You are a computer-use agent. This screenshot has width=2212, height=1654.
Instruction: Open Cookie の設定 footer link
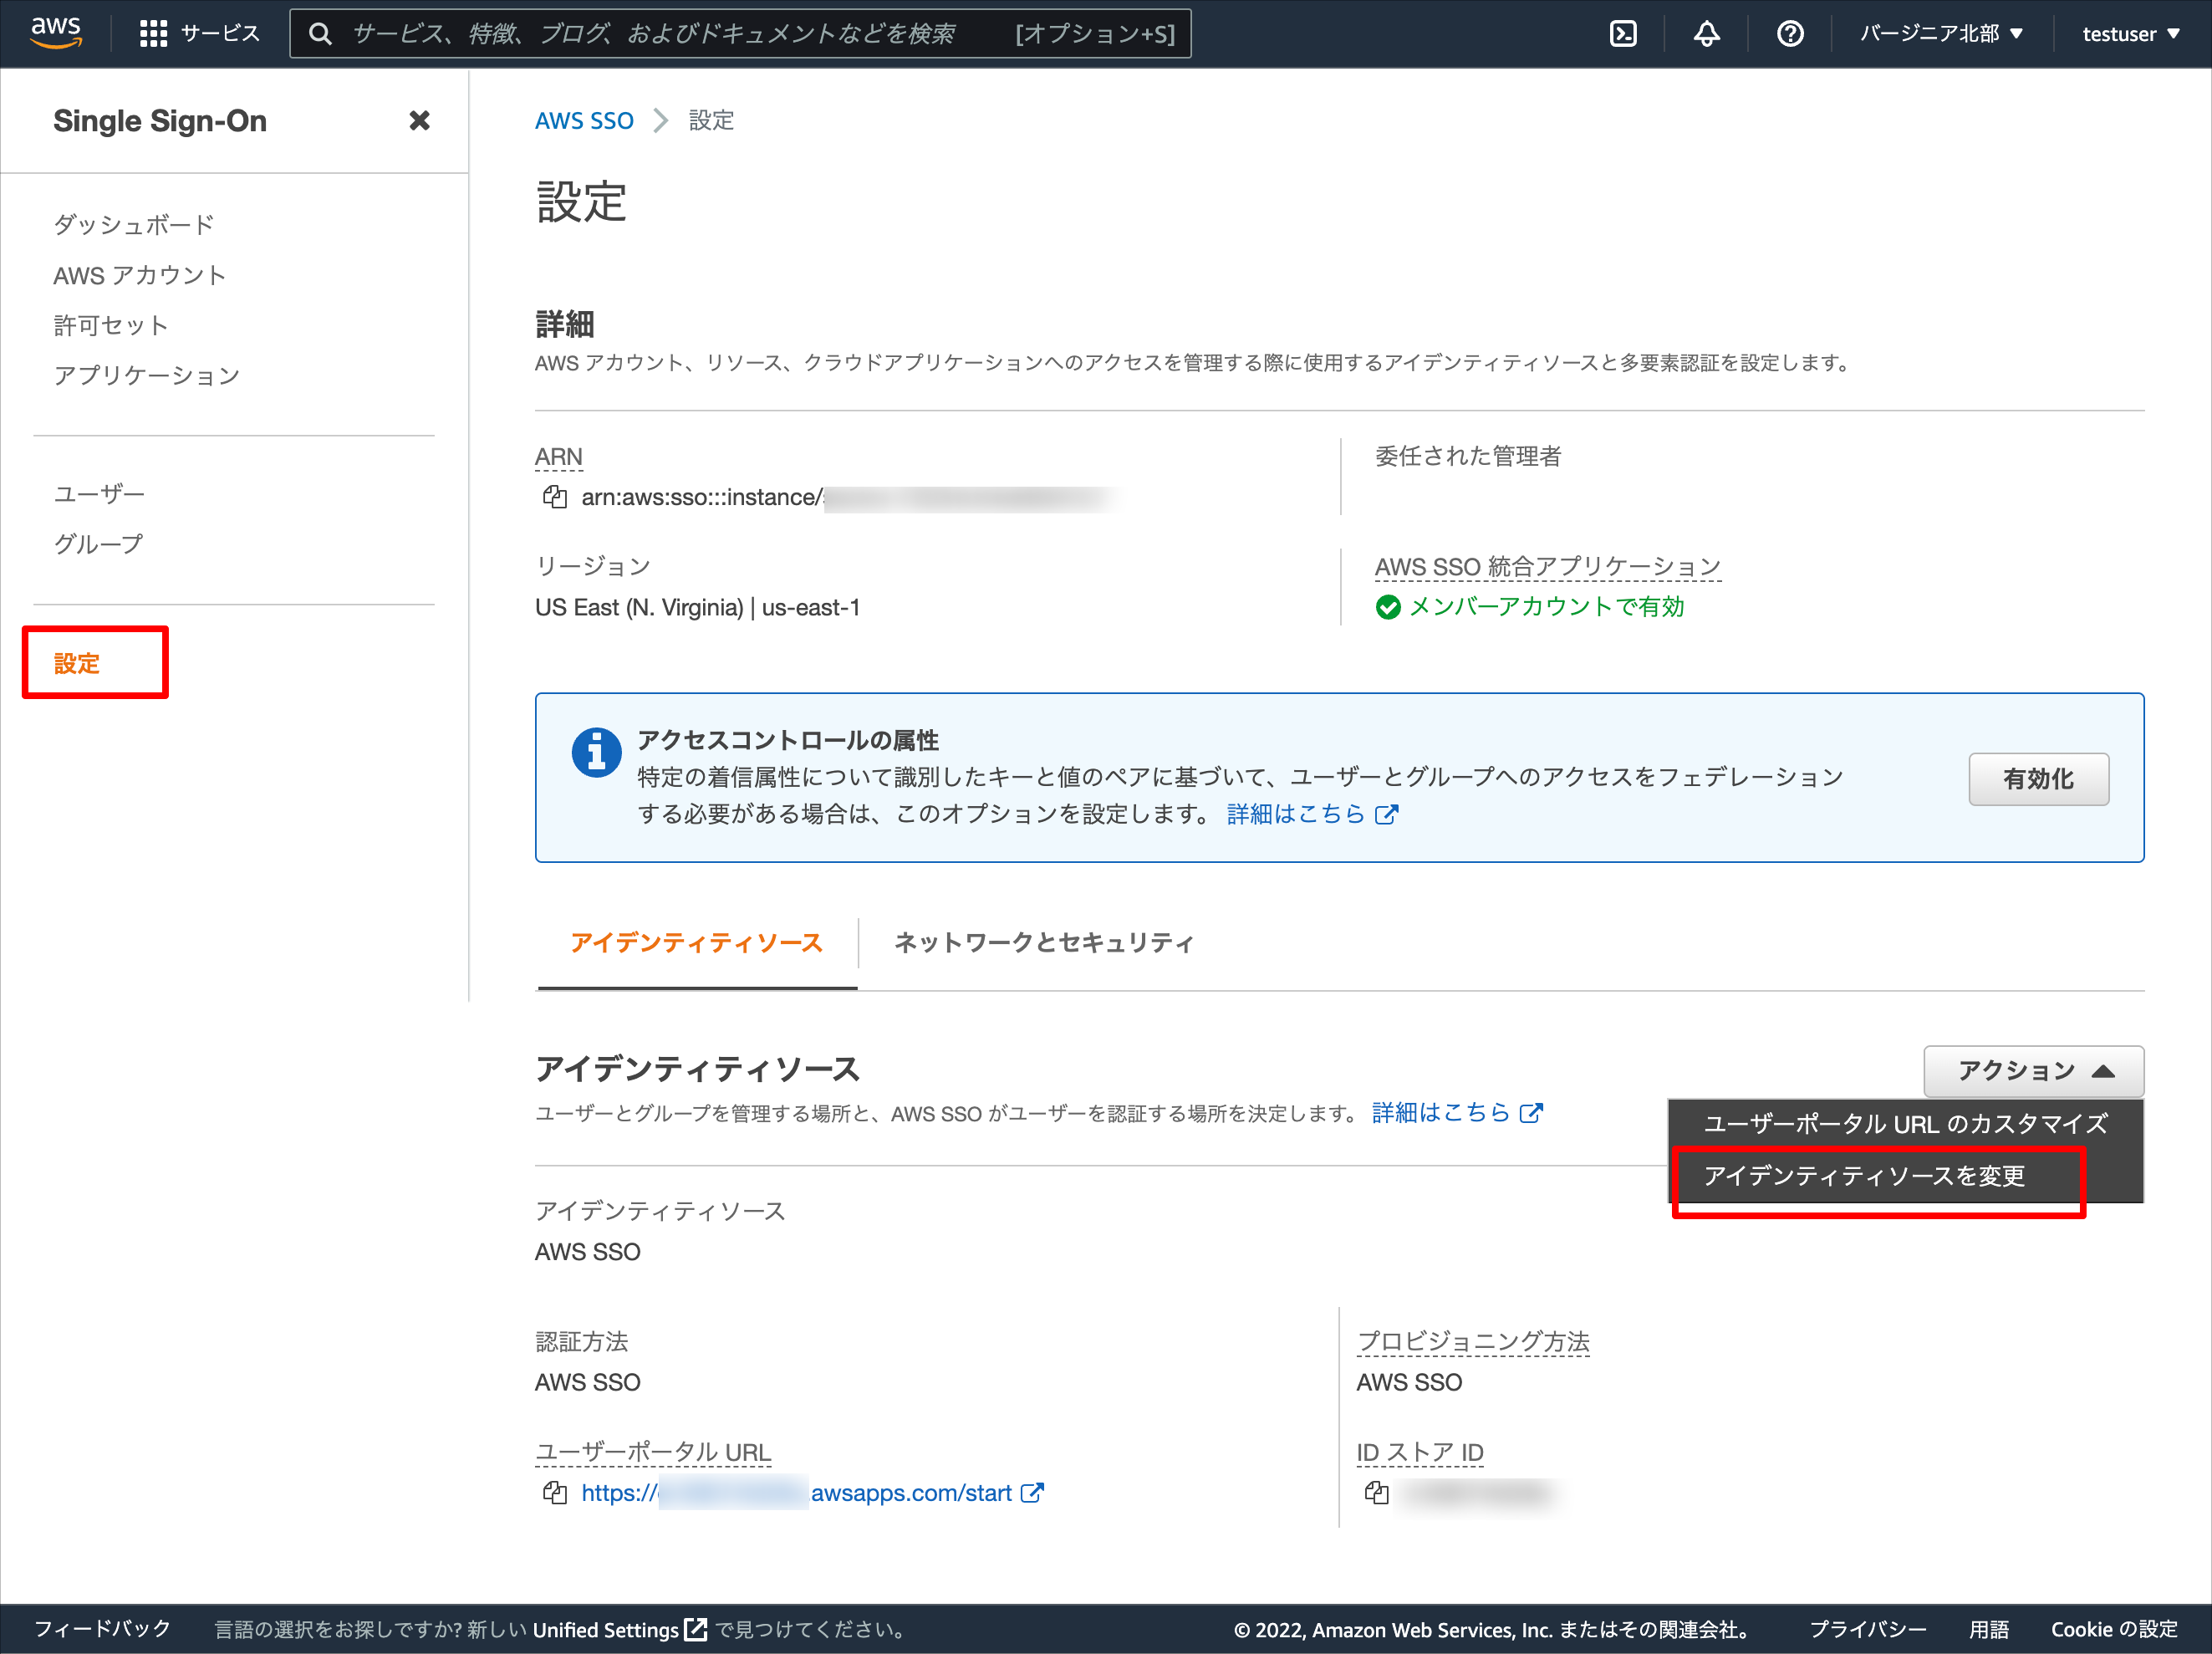(2114, 1629)
